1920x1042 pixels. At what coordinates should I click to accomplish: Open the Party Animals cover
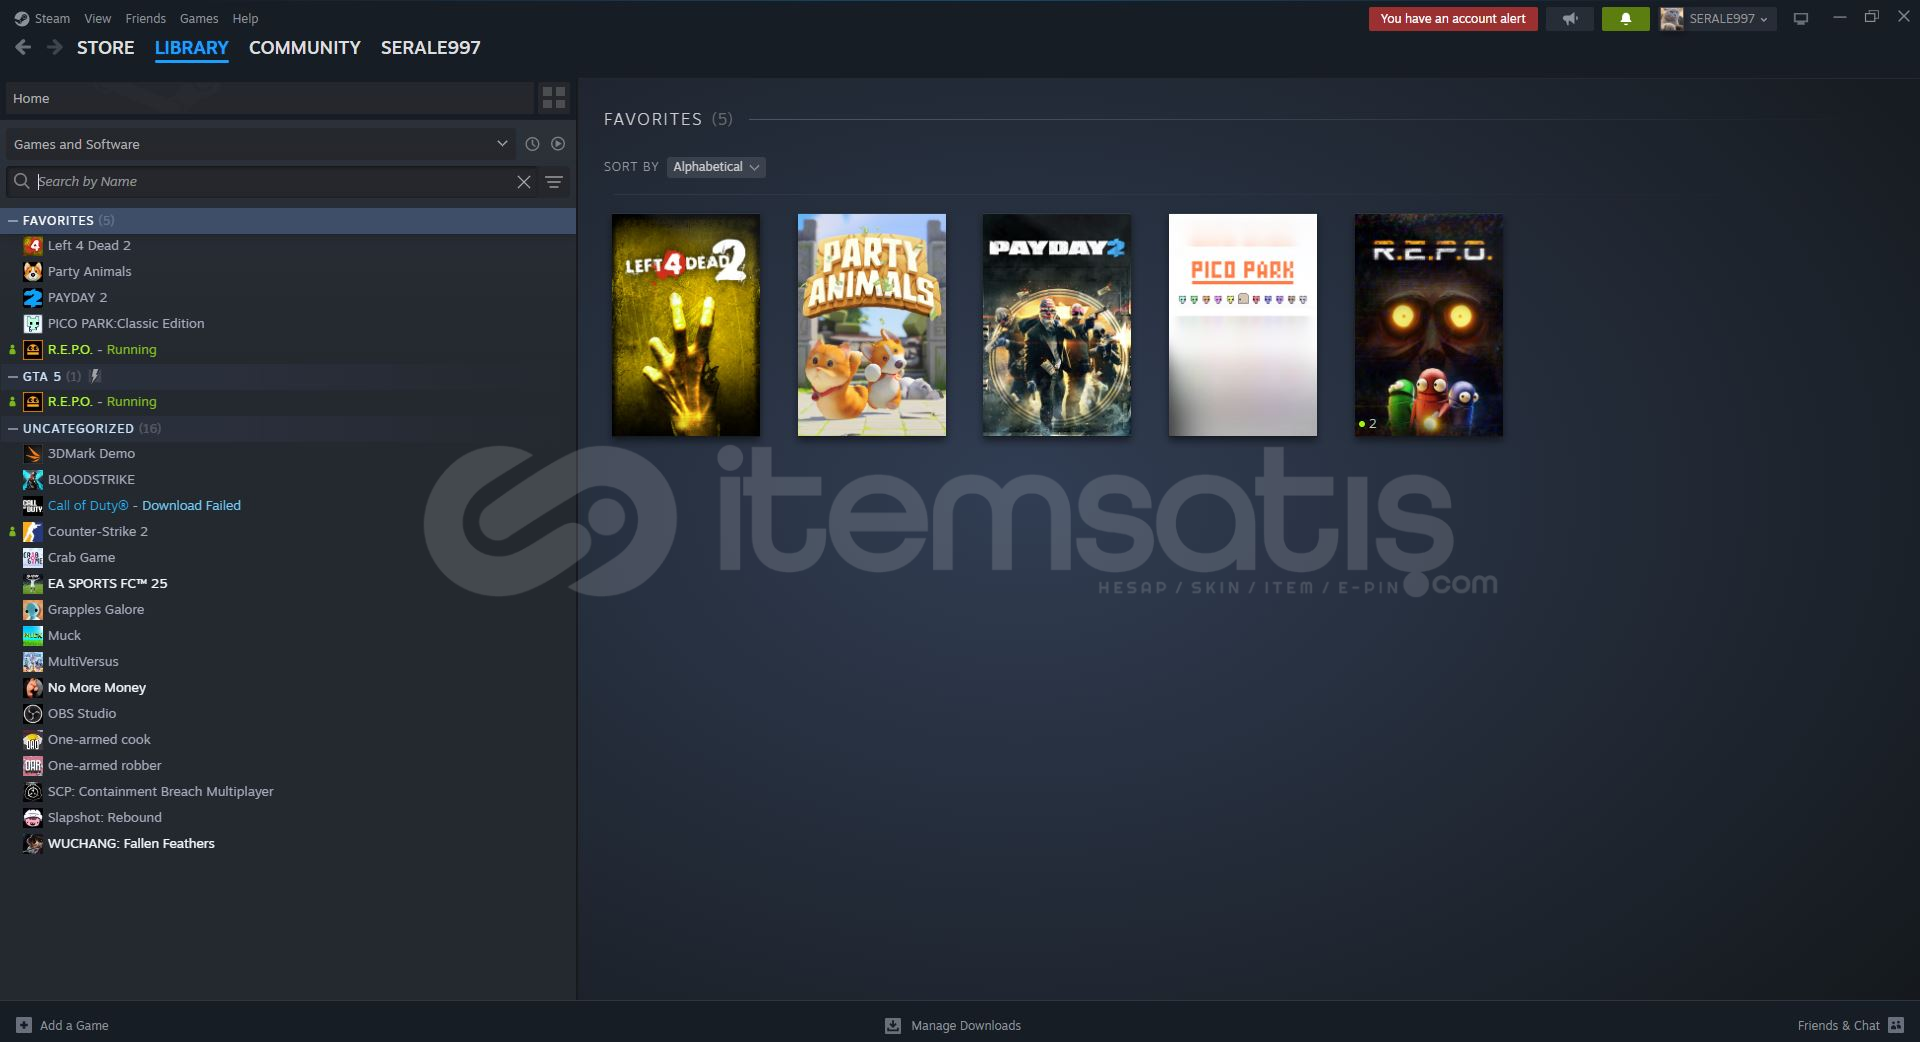click(872, 325)
